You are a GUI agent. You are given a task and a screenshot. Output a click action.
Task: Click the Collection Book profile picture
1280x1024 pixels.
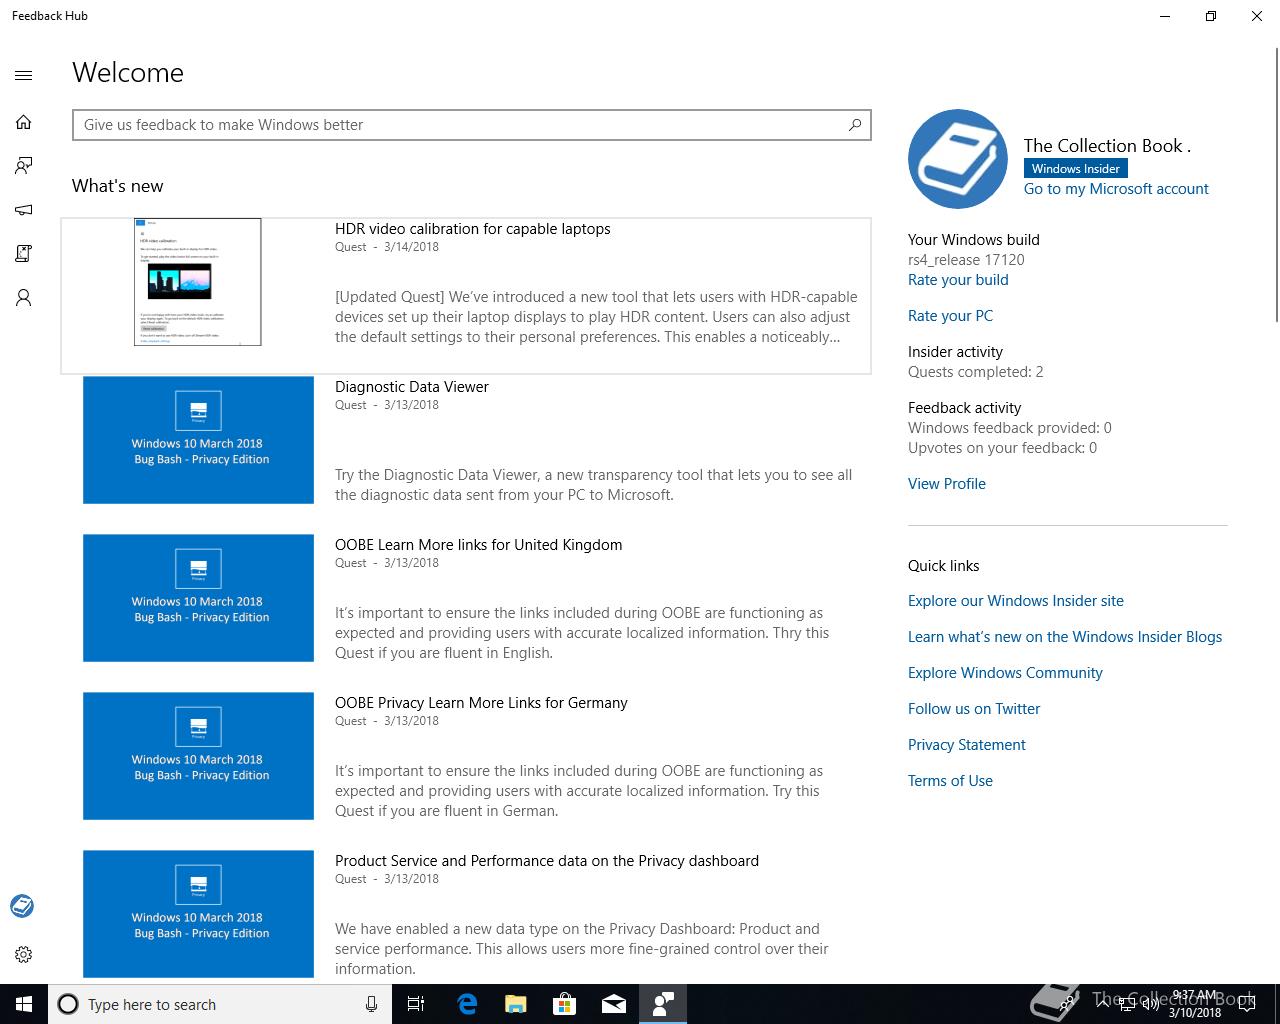click(x=958, y=159)
